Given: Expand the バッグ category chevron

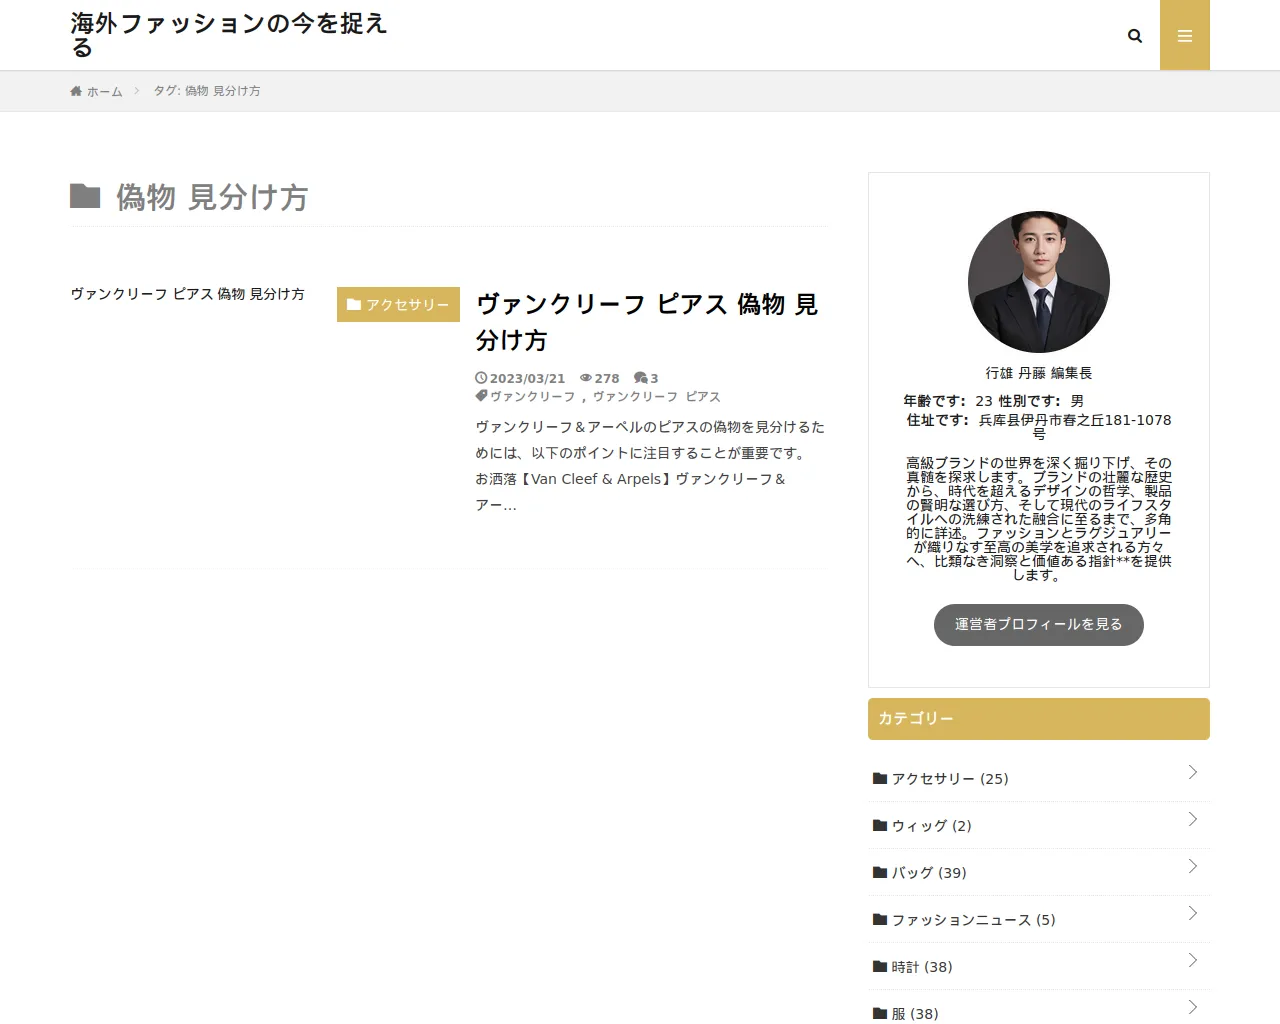Looking at the screenshot, I should point(1192,866).
